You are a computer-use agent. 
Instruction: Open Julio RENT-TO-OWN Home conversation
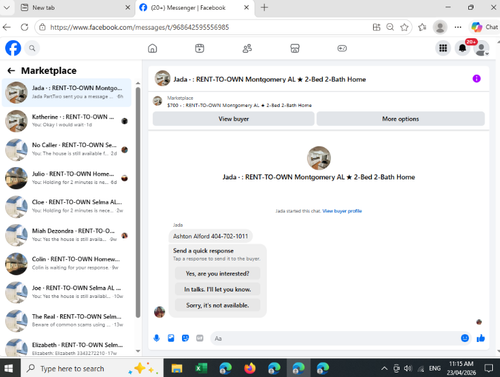pos(67,178)
